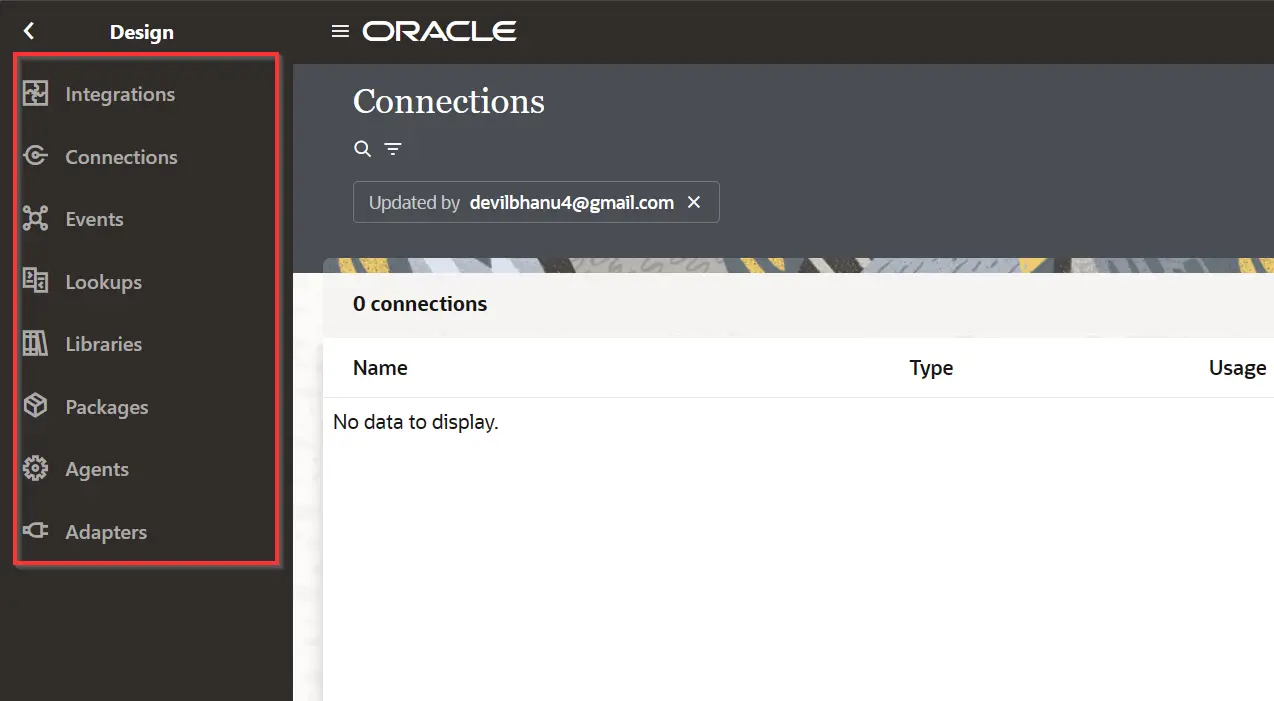
Task: Click the Usage column header
Action: point(1237,368)
